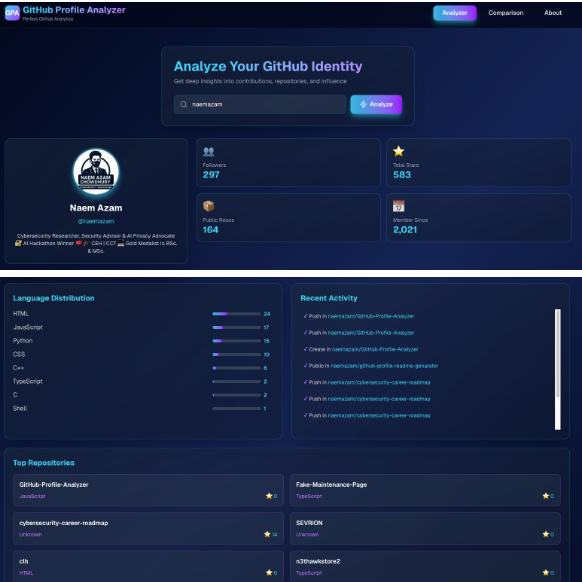Viewport: 582px width, 582px height.
Task: Click the Shell language label
Action: coord(20,408)
